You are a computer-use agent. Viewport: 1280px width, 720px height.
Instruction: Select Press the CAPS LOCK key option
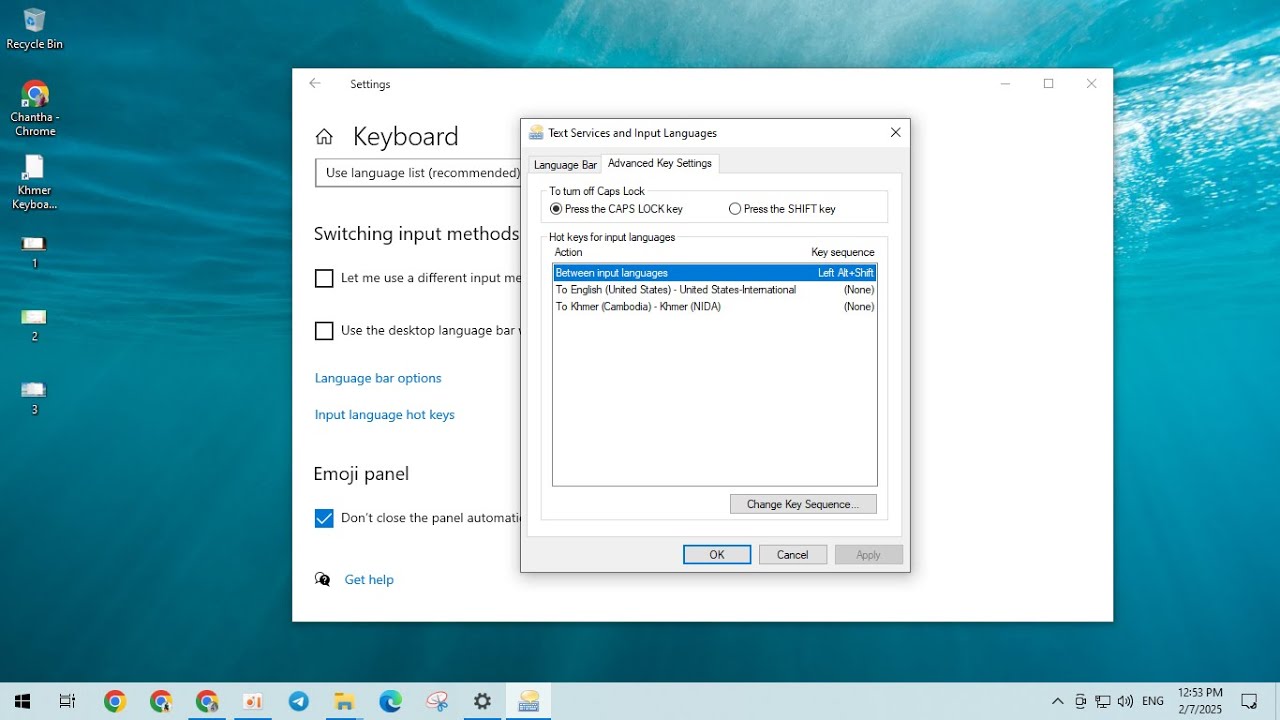tap(617, 209)
